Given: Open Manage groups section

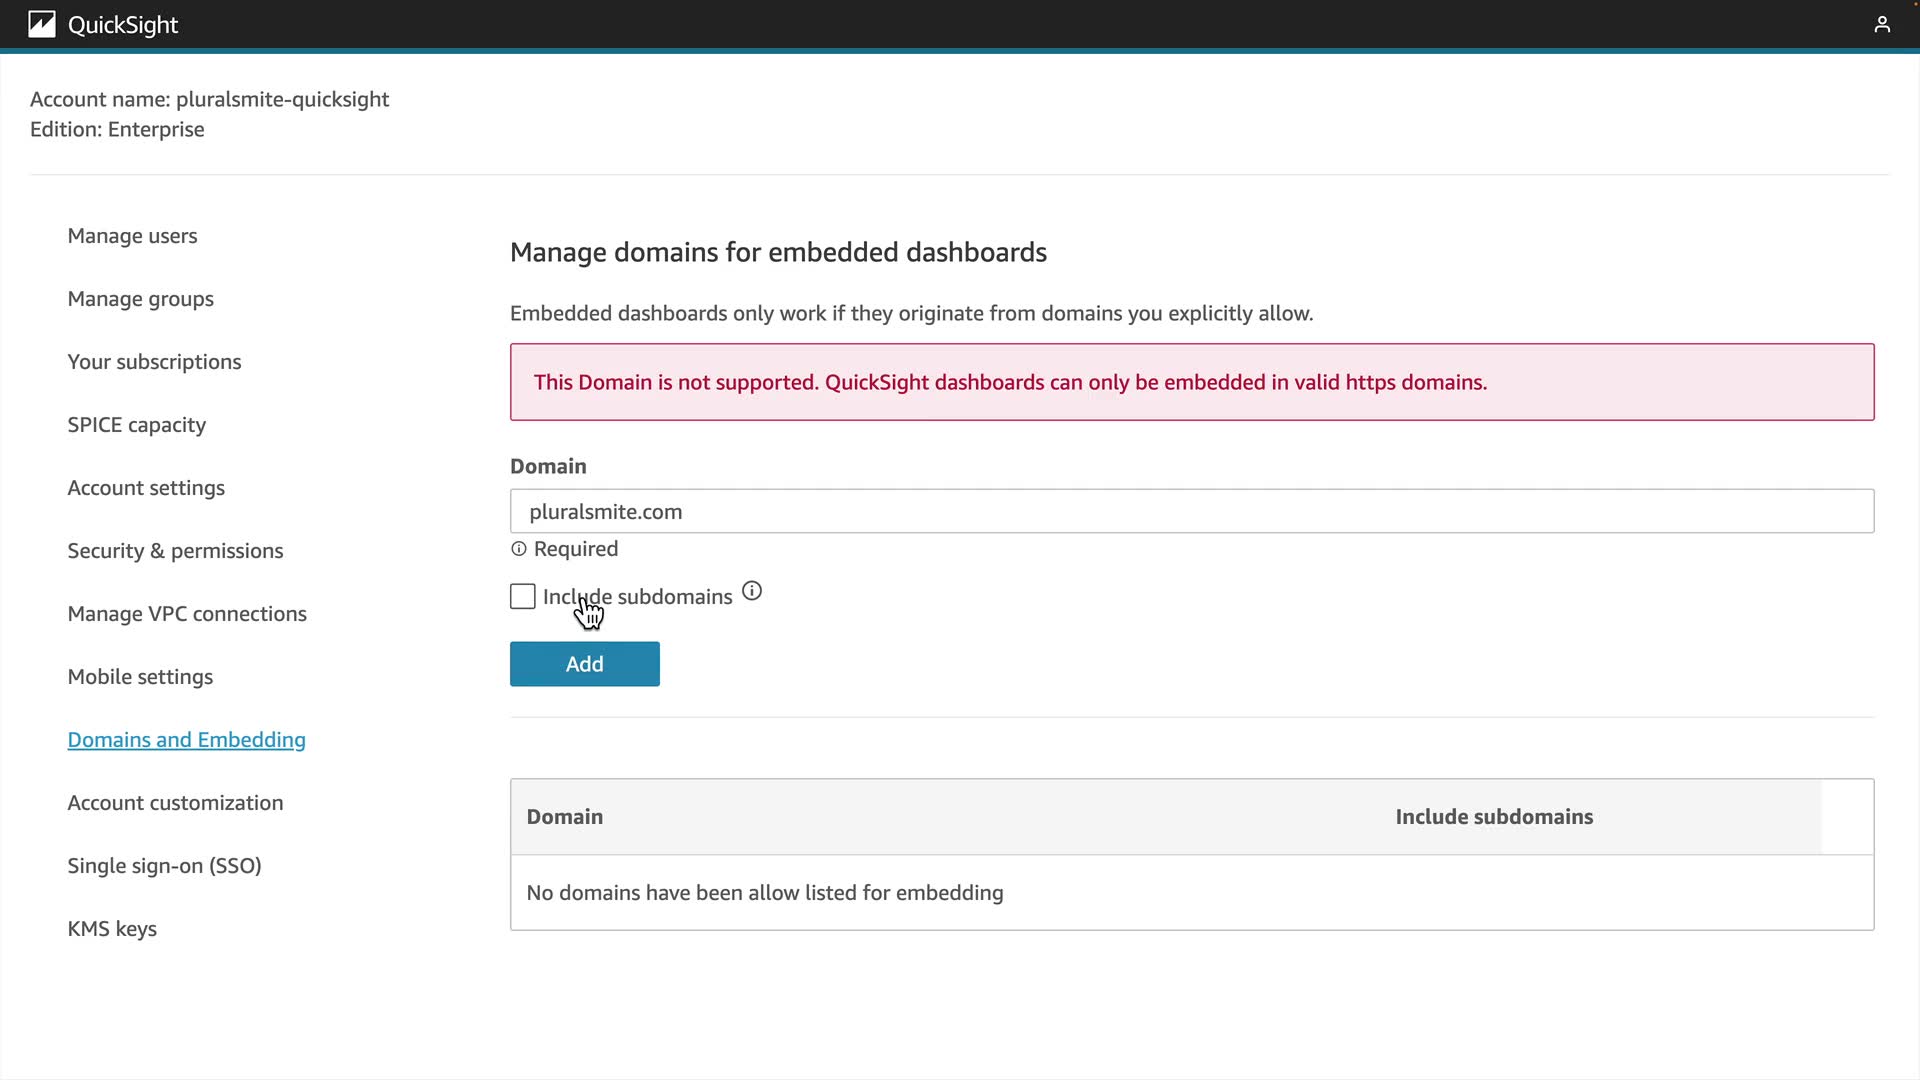Looking at the screenshot, I should [140, 299].
